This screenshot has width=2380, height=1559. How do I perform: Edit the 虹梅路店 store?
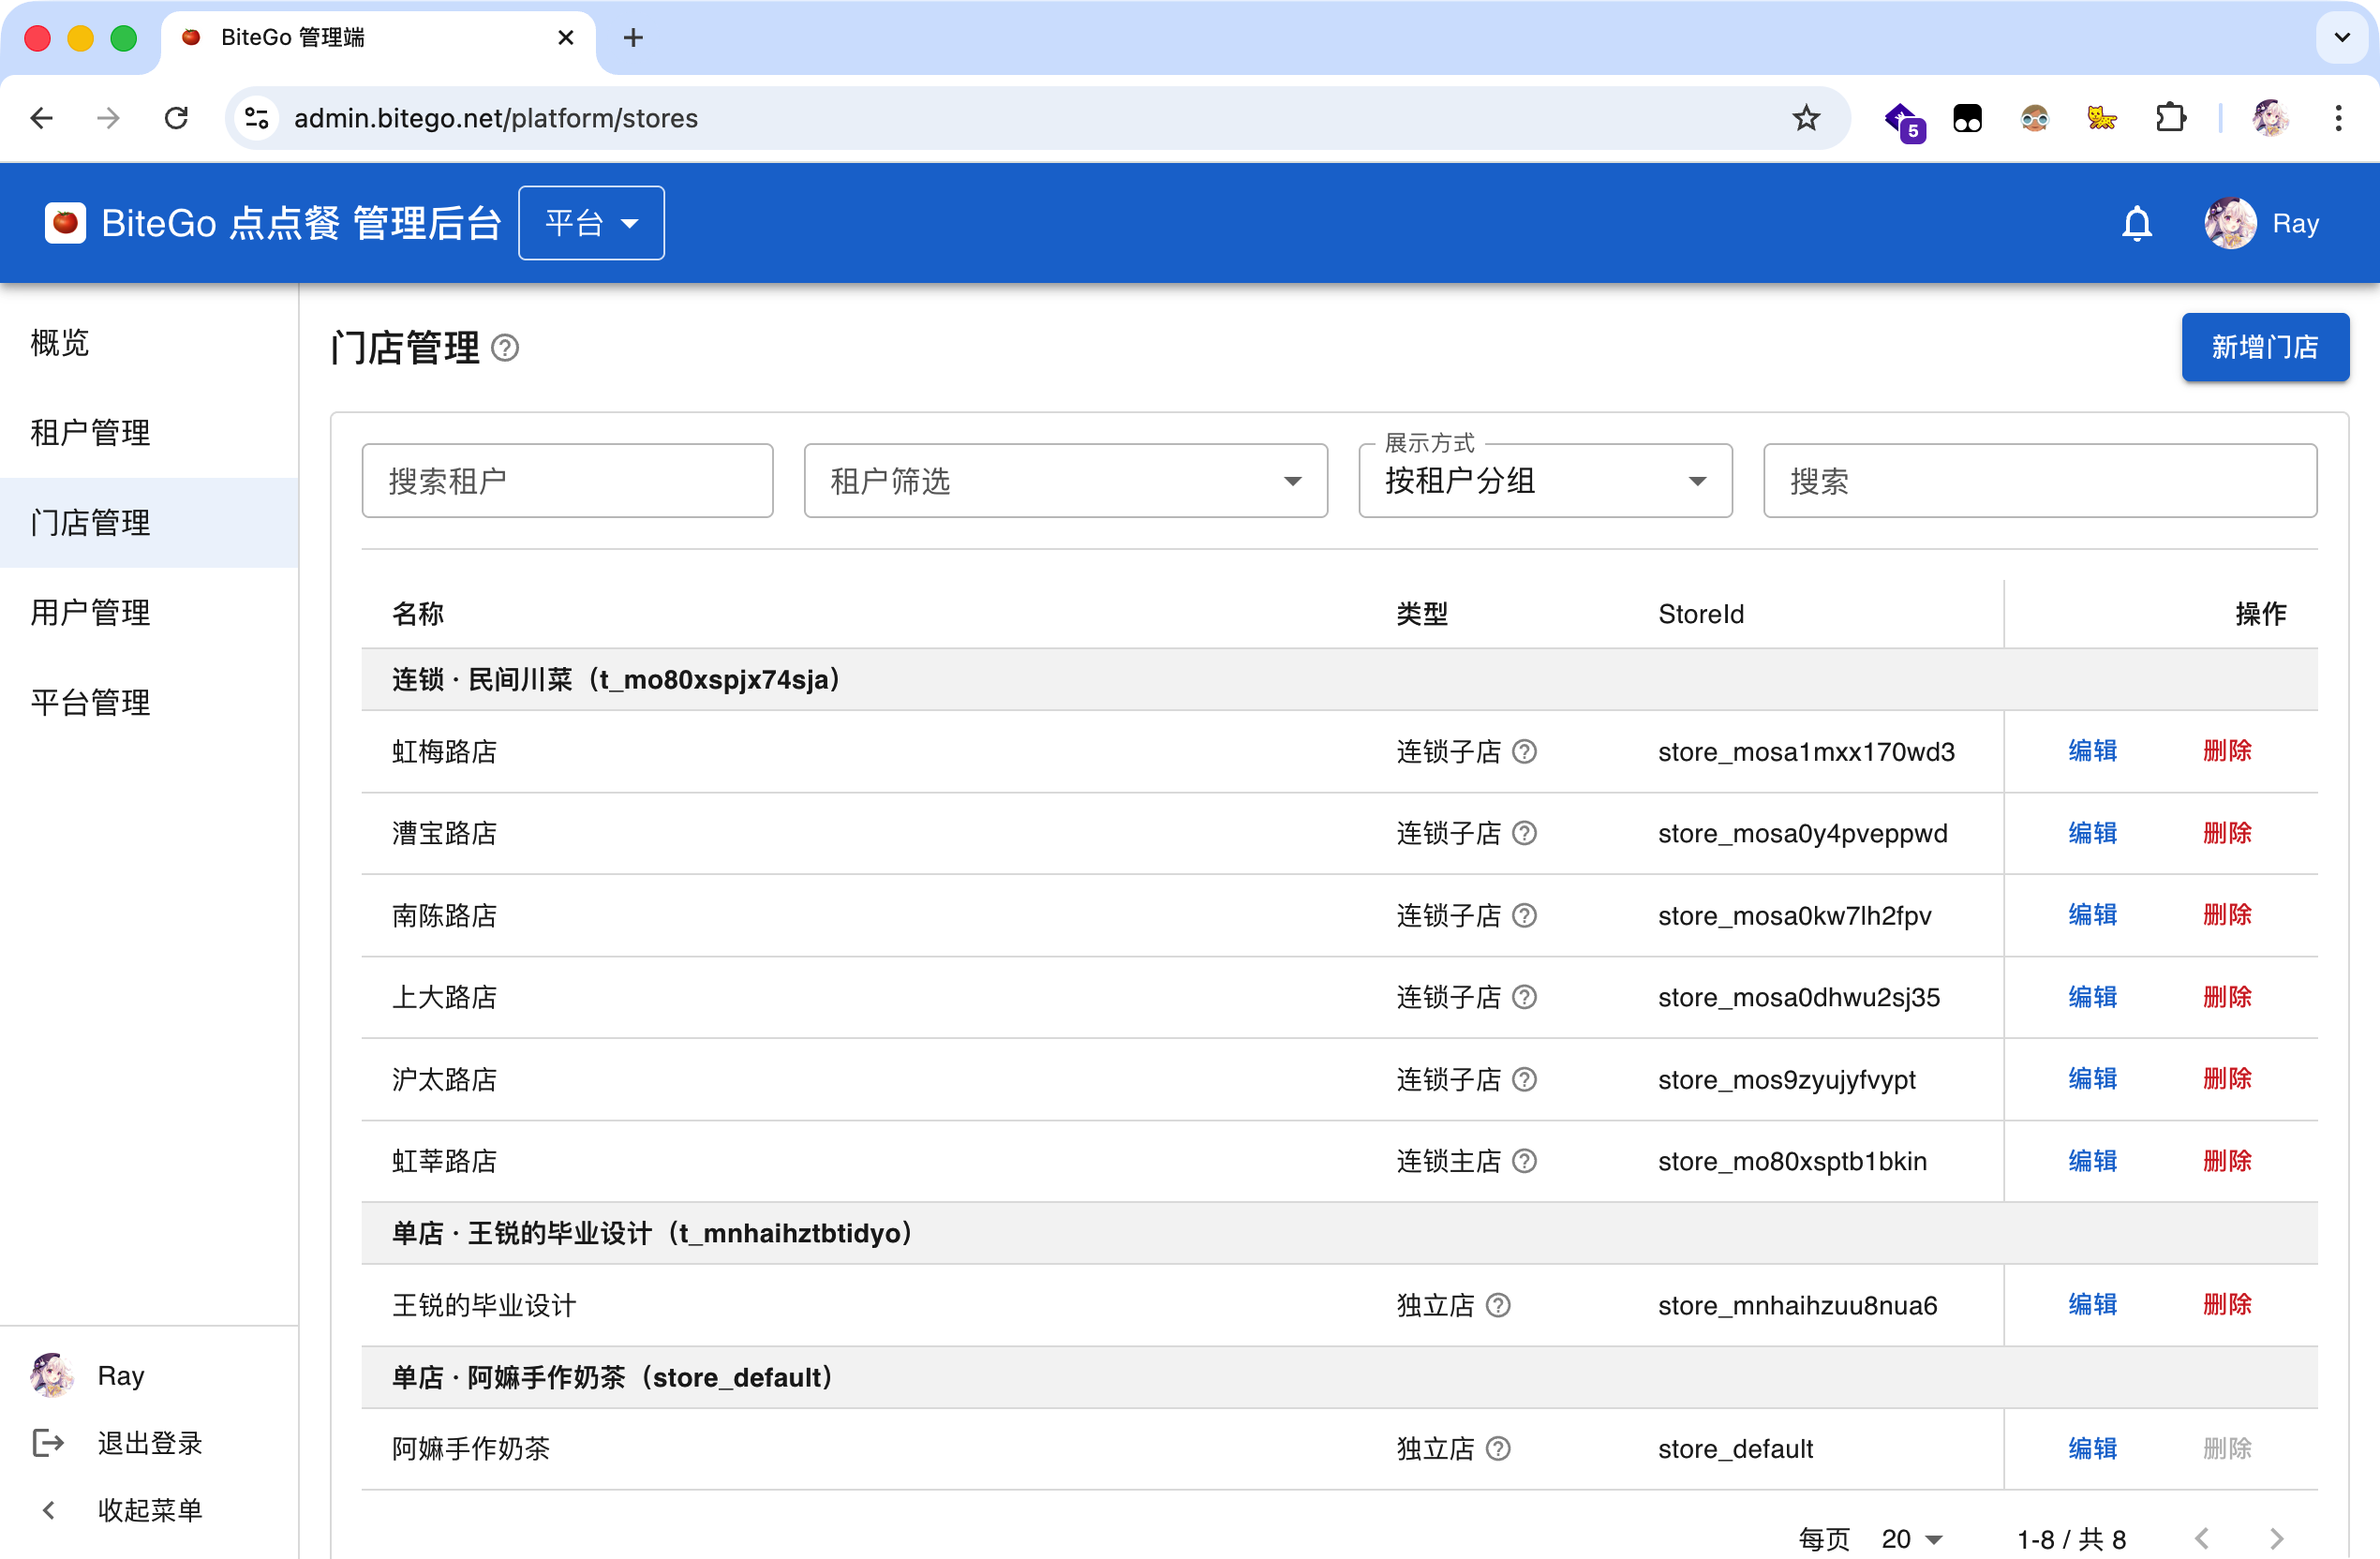[x=2092, y=751]
